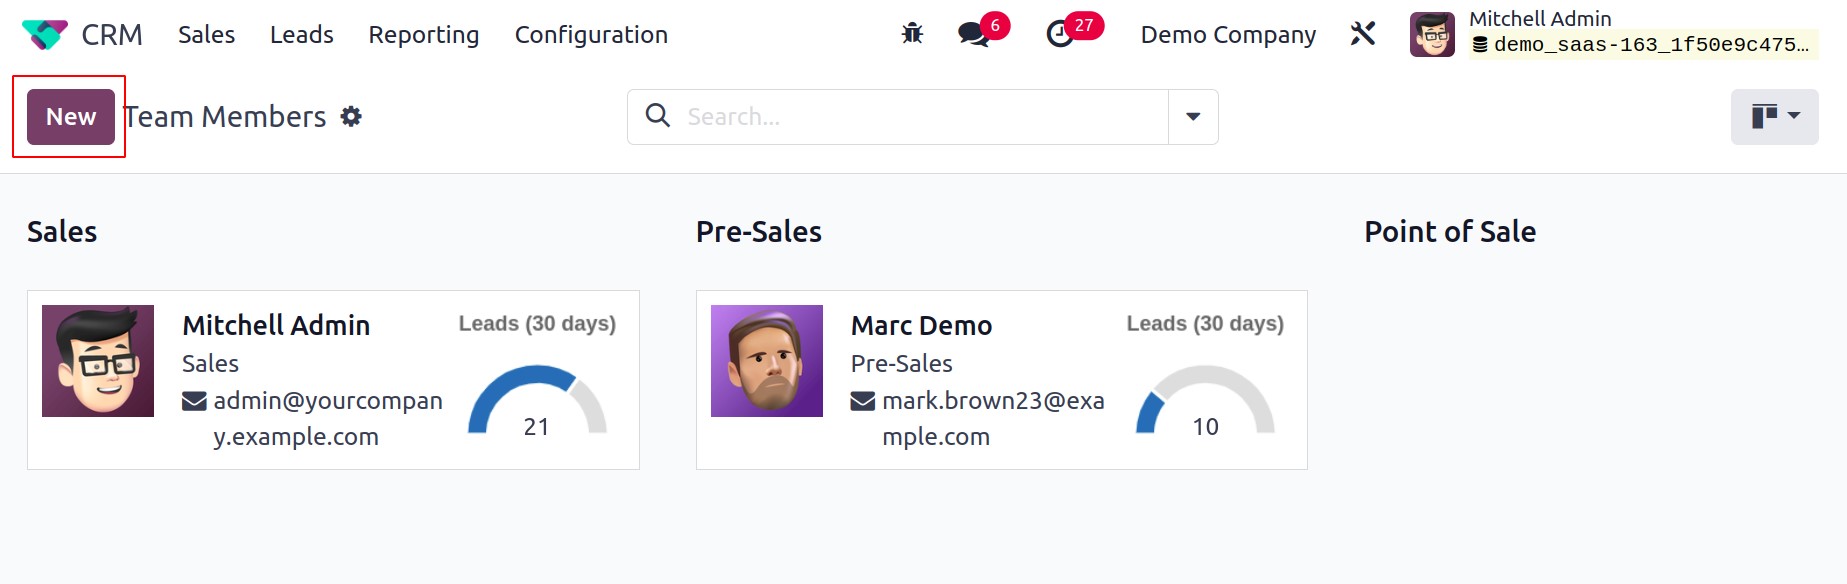This screenshot has width=1847, height=584.
Task: Expand the search options dropdown arrow
Action: point(1193,117)
